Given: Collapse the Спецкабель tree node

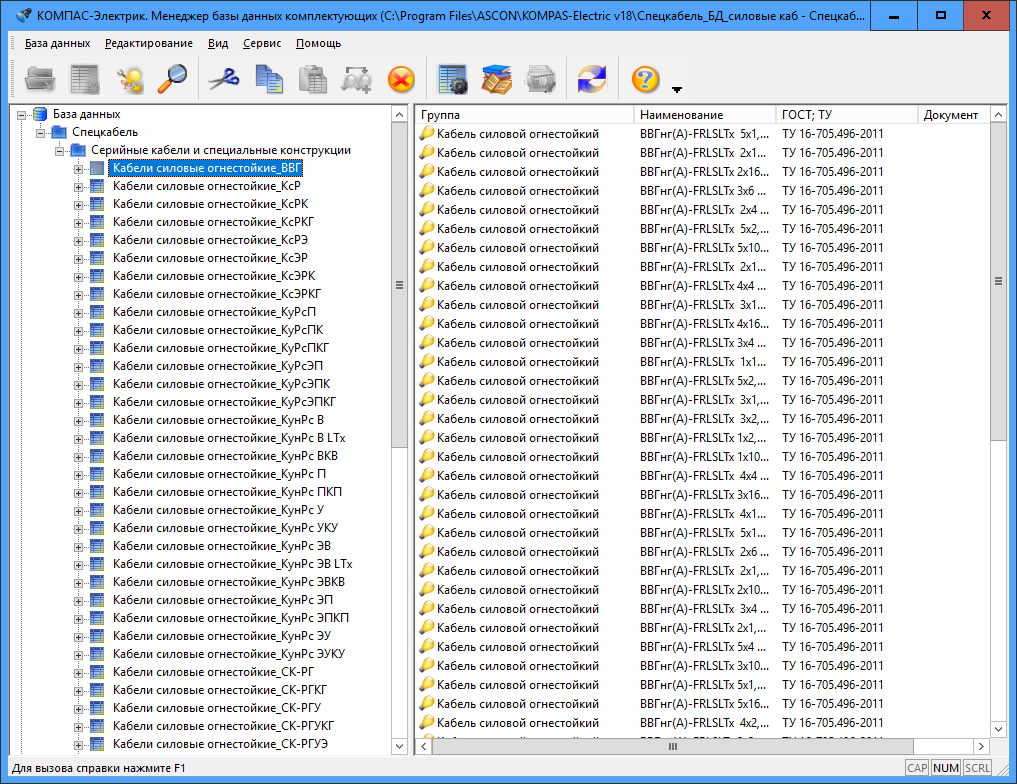Looking at the screenshot, I should coord(40,134).
